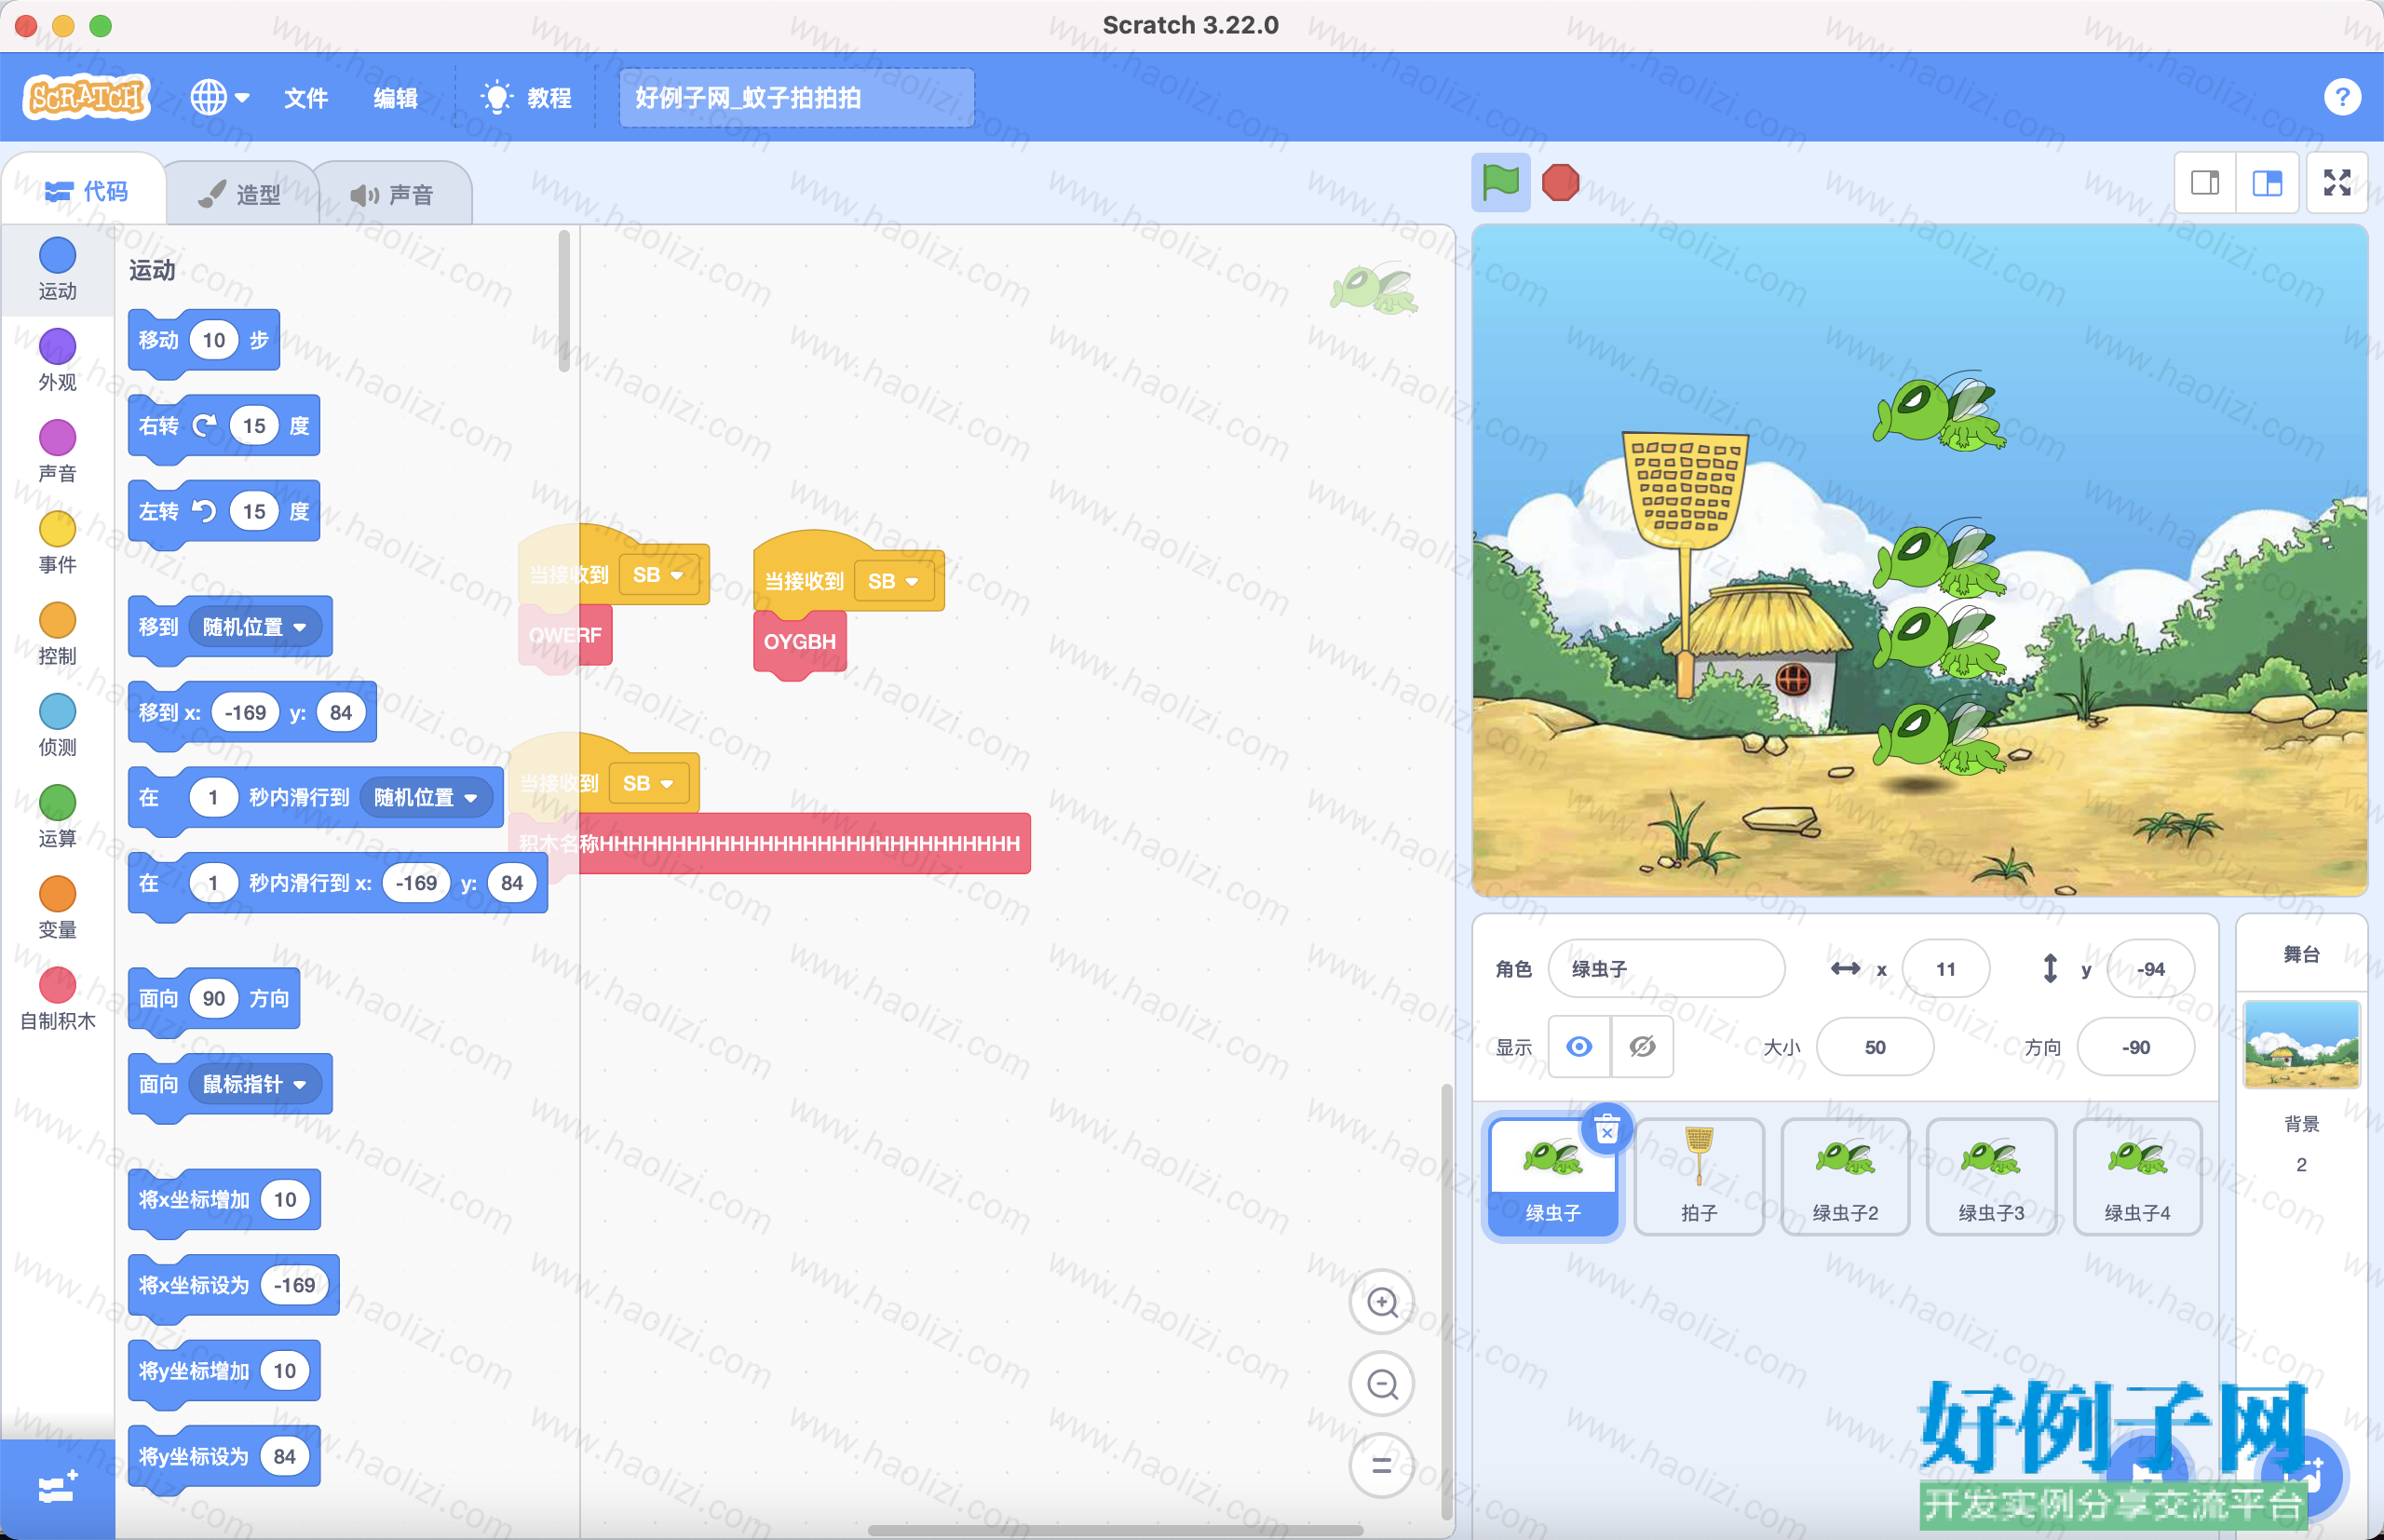Viewport: 2384px width, 1540px height.
Task: Select the 声音 purple sound category
Action: pyautogui.click(x=57, y=450)
